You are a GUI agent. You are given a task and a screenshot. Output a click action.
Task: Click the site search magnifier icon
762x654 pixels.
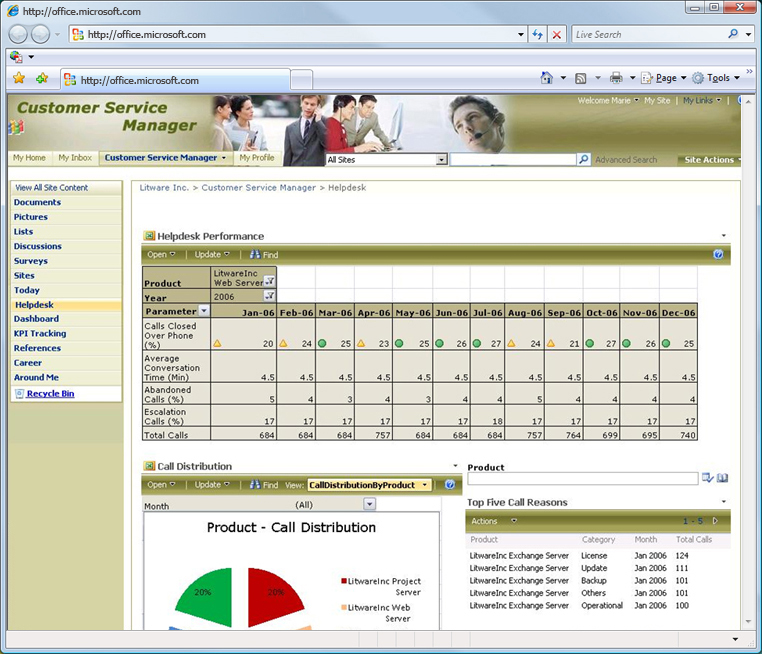584,160
